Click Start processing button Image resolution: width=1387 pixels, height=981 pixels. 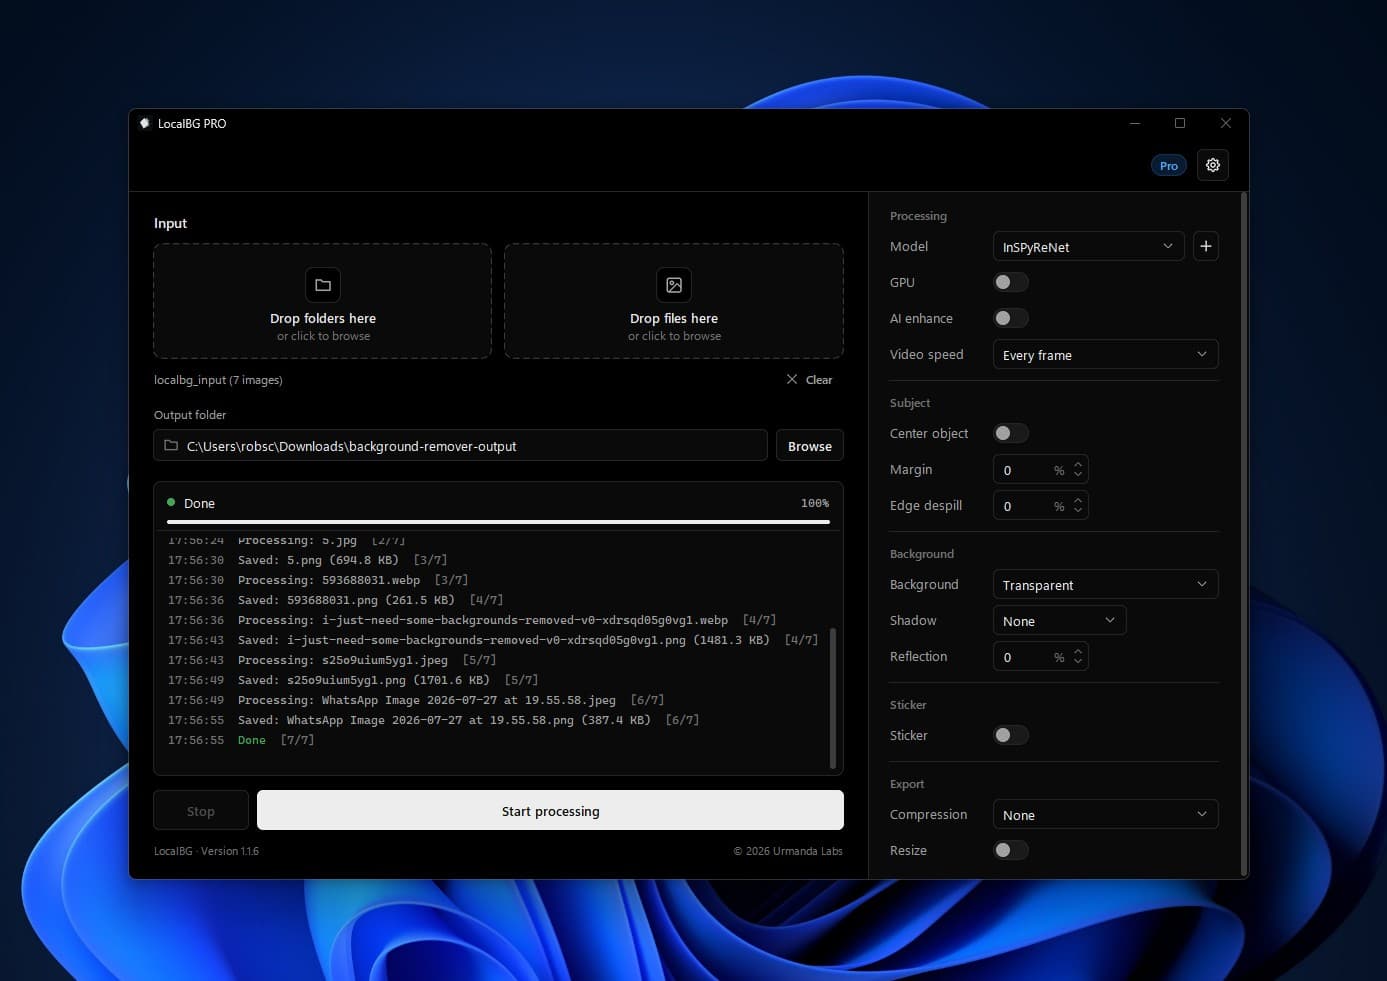(550, 811)
